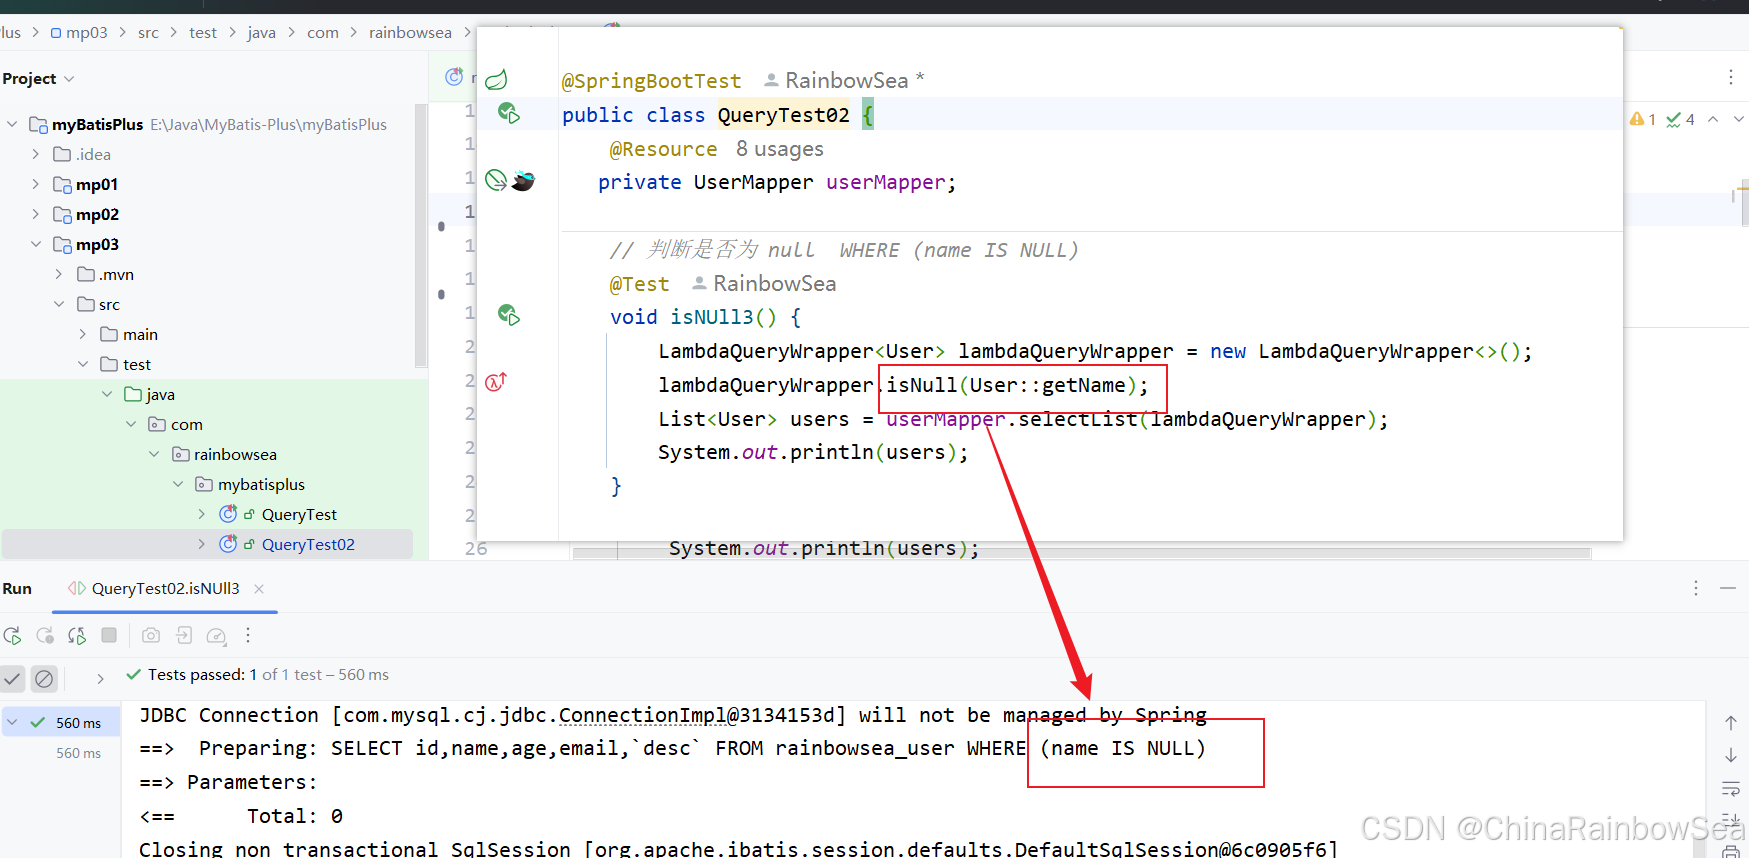Expand the test results chevron beside Tests passed

pyautogui.click(x=100, y=678)
